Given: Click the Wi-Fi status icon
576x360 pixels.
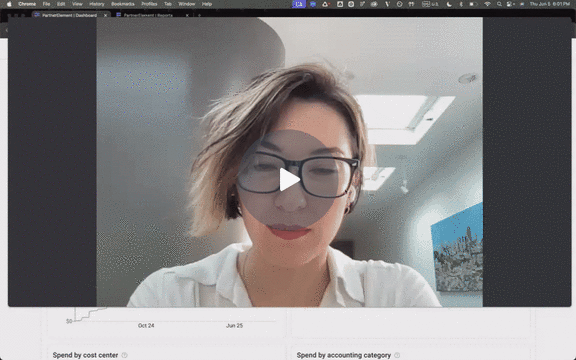Looking at the screenshot, I should 487,4.
